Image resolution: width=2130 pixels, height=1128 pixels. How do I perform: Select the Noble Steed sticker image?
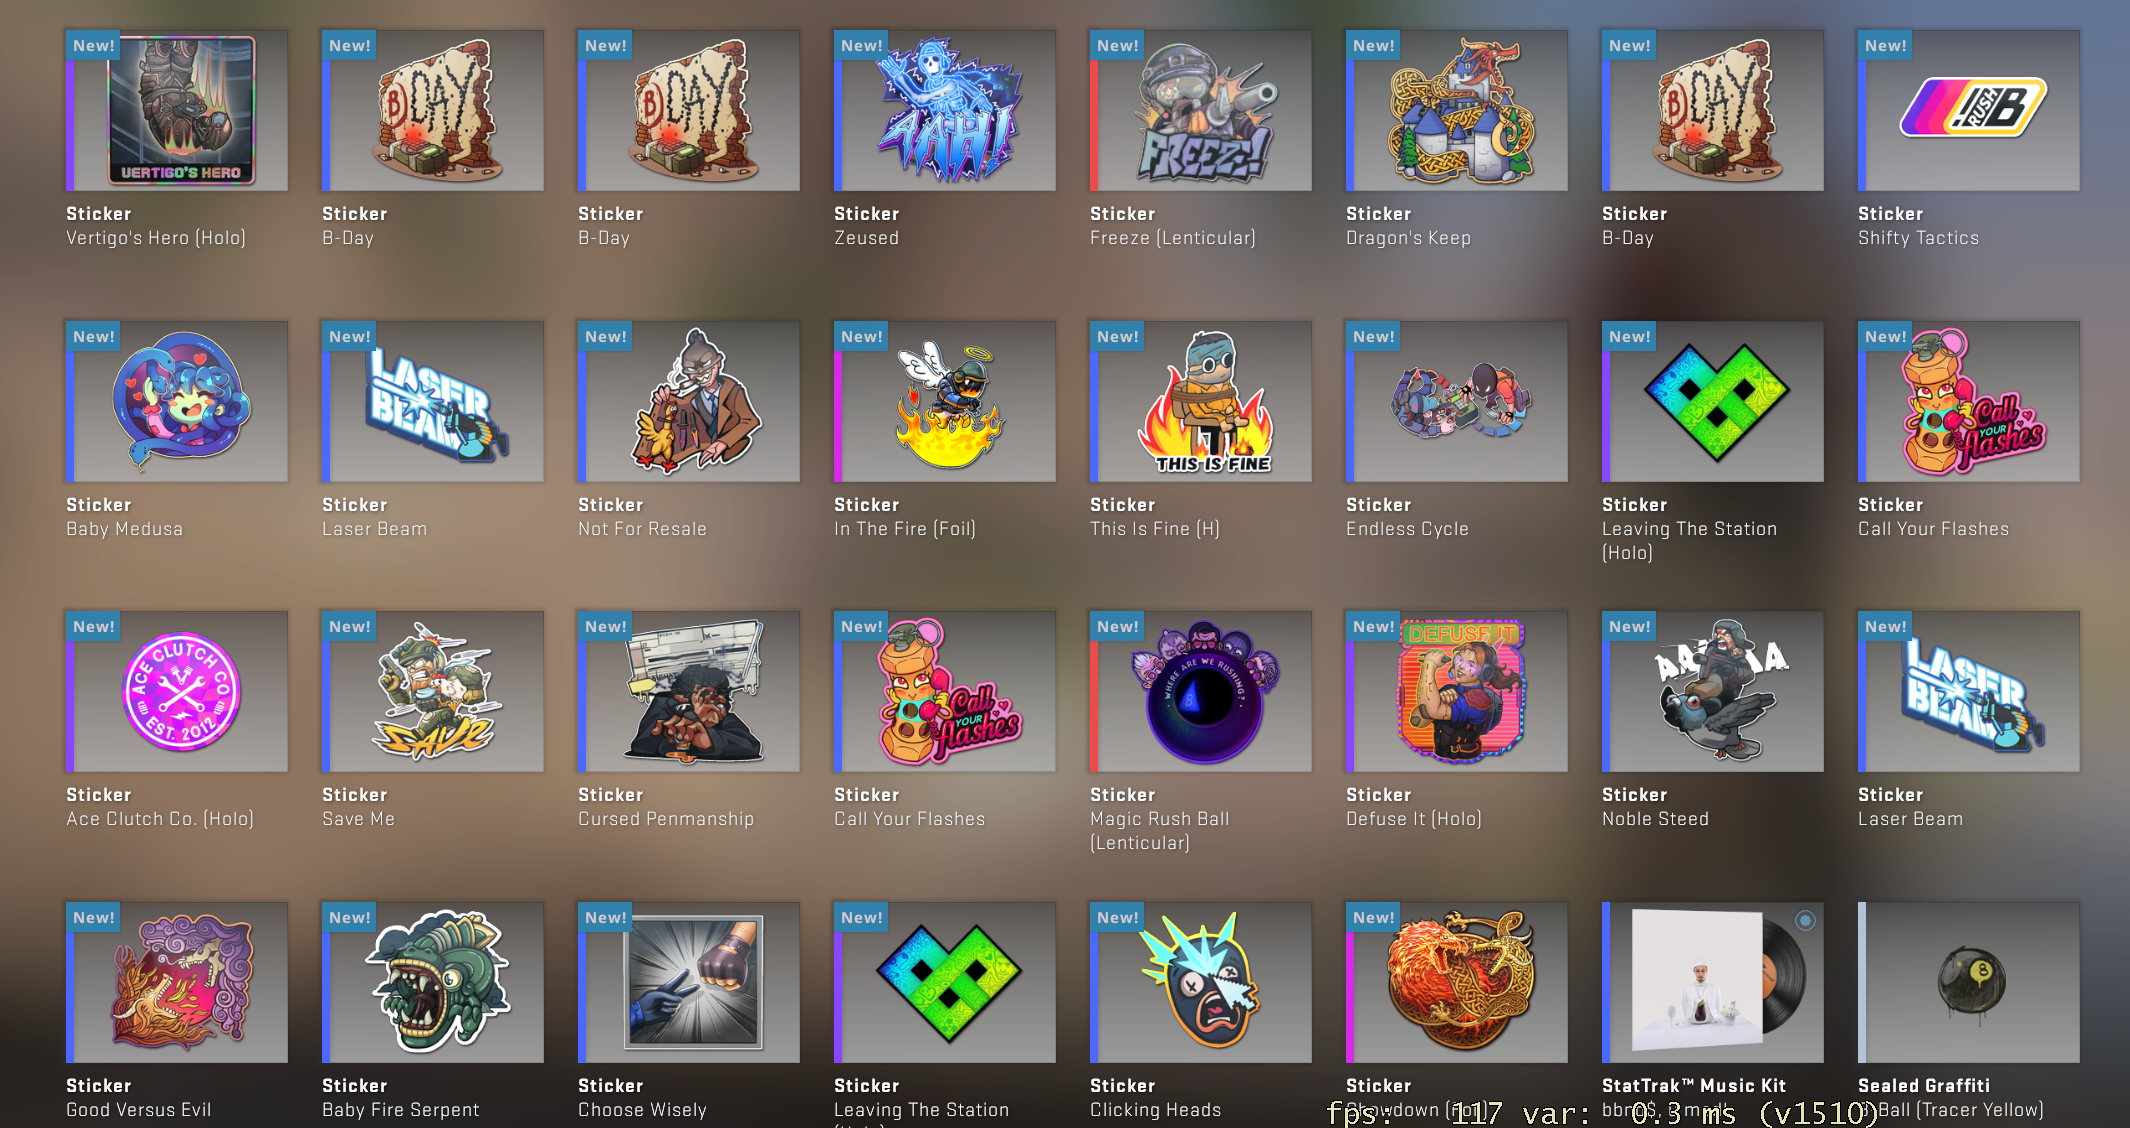click(1713, 691)
